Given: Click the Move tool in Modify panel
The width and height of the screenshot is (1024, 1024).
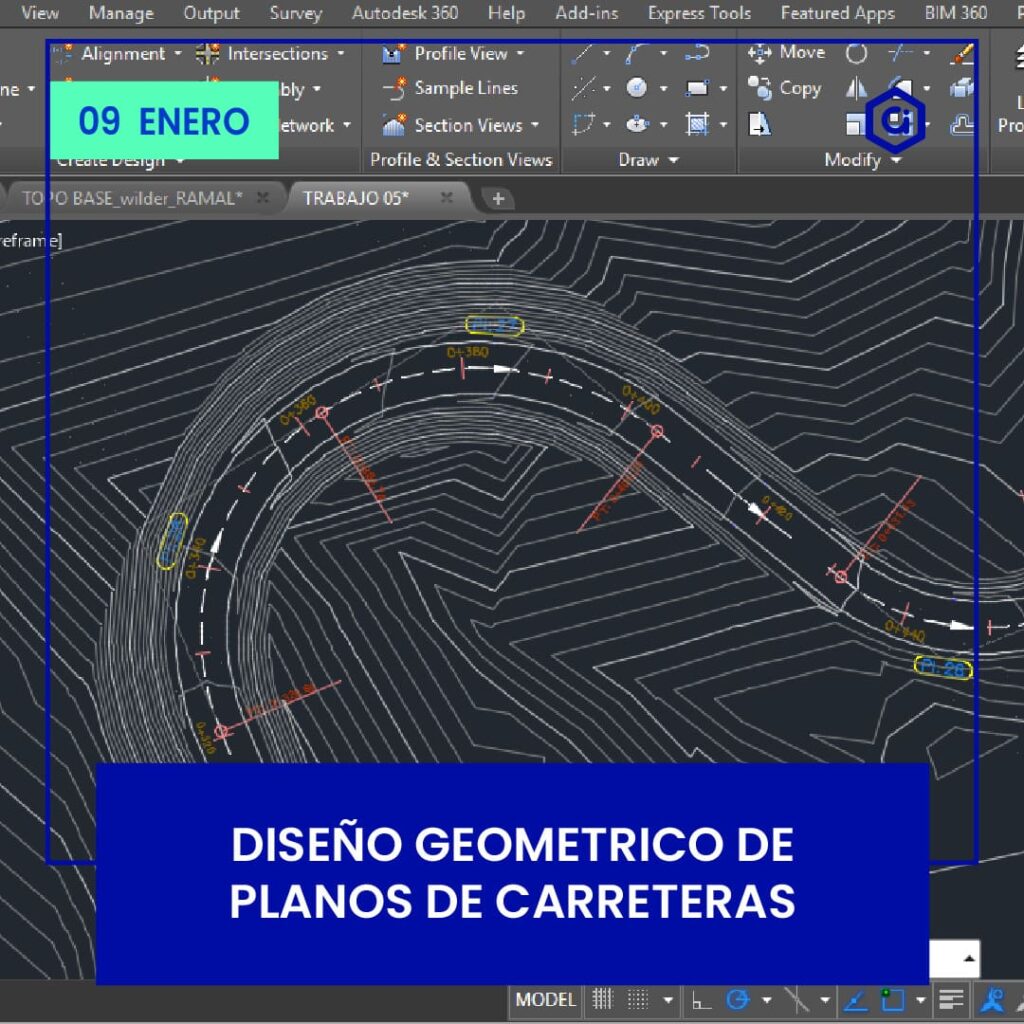Looking at the screenshot, I should coord(787,53).
